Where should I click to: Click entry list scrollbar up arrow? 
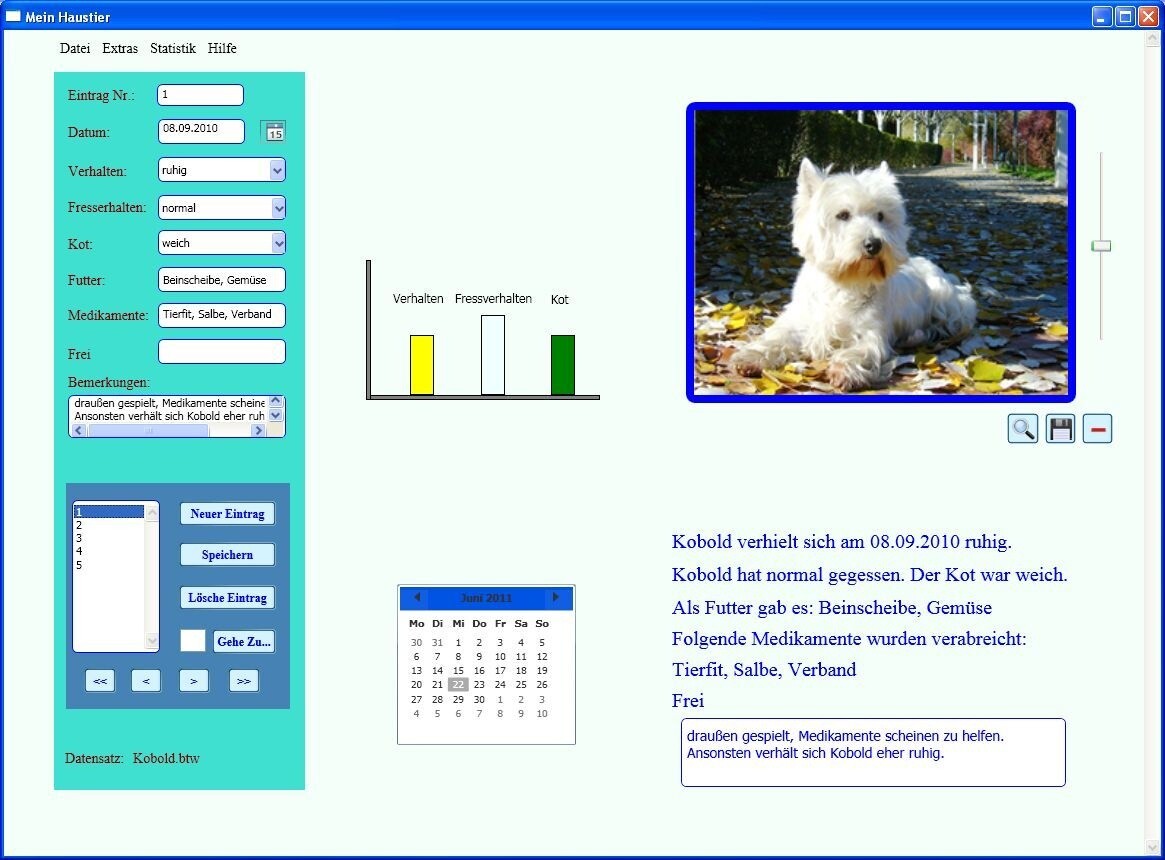152,512
